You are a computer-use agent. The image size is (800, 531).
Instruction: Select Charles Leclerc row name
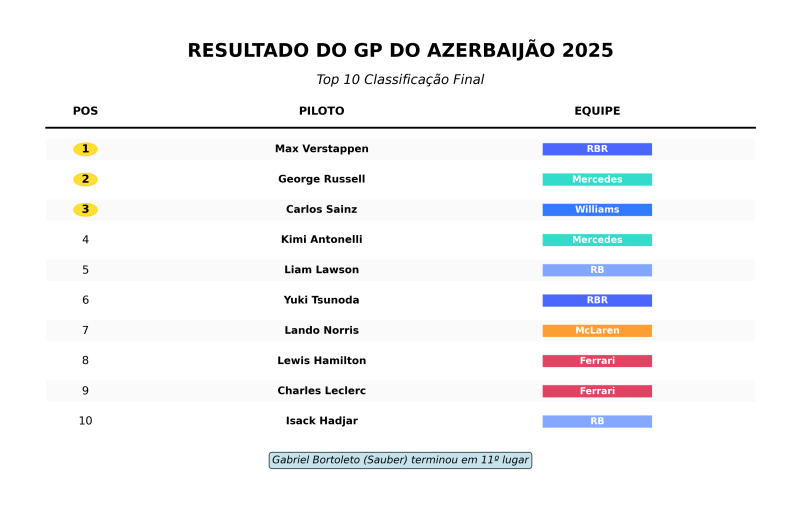pos(322,391)
